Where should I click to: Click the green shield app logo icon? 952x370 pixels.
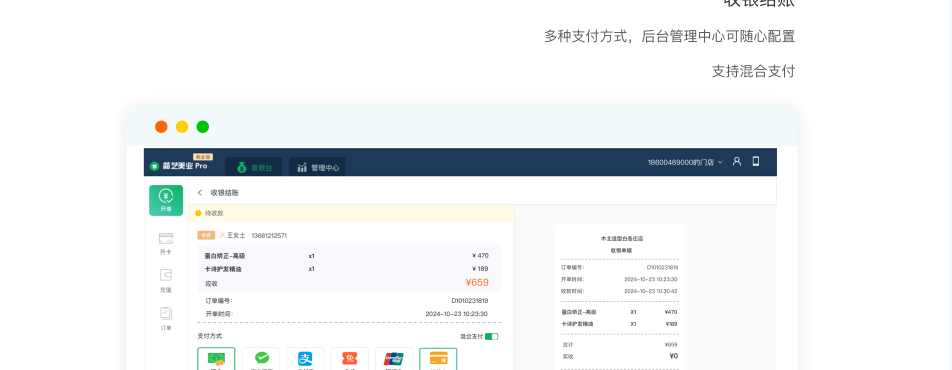coord(154,166)
